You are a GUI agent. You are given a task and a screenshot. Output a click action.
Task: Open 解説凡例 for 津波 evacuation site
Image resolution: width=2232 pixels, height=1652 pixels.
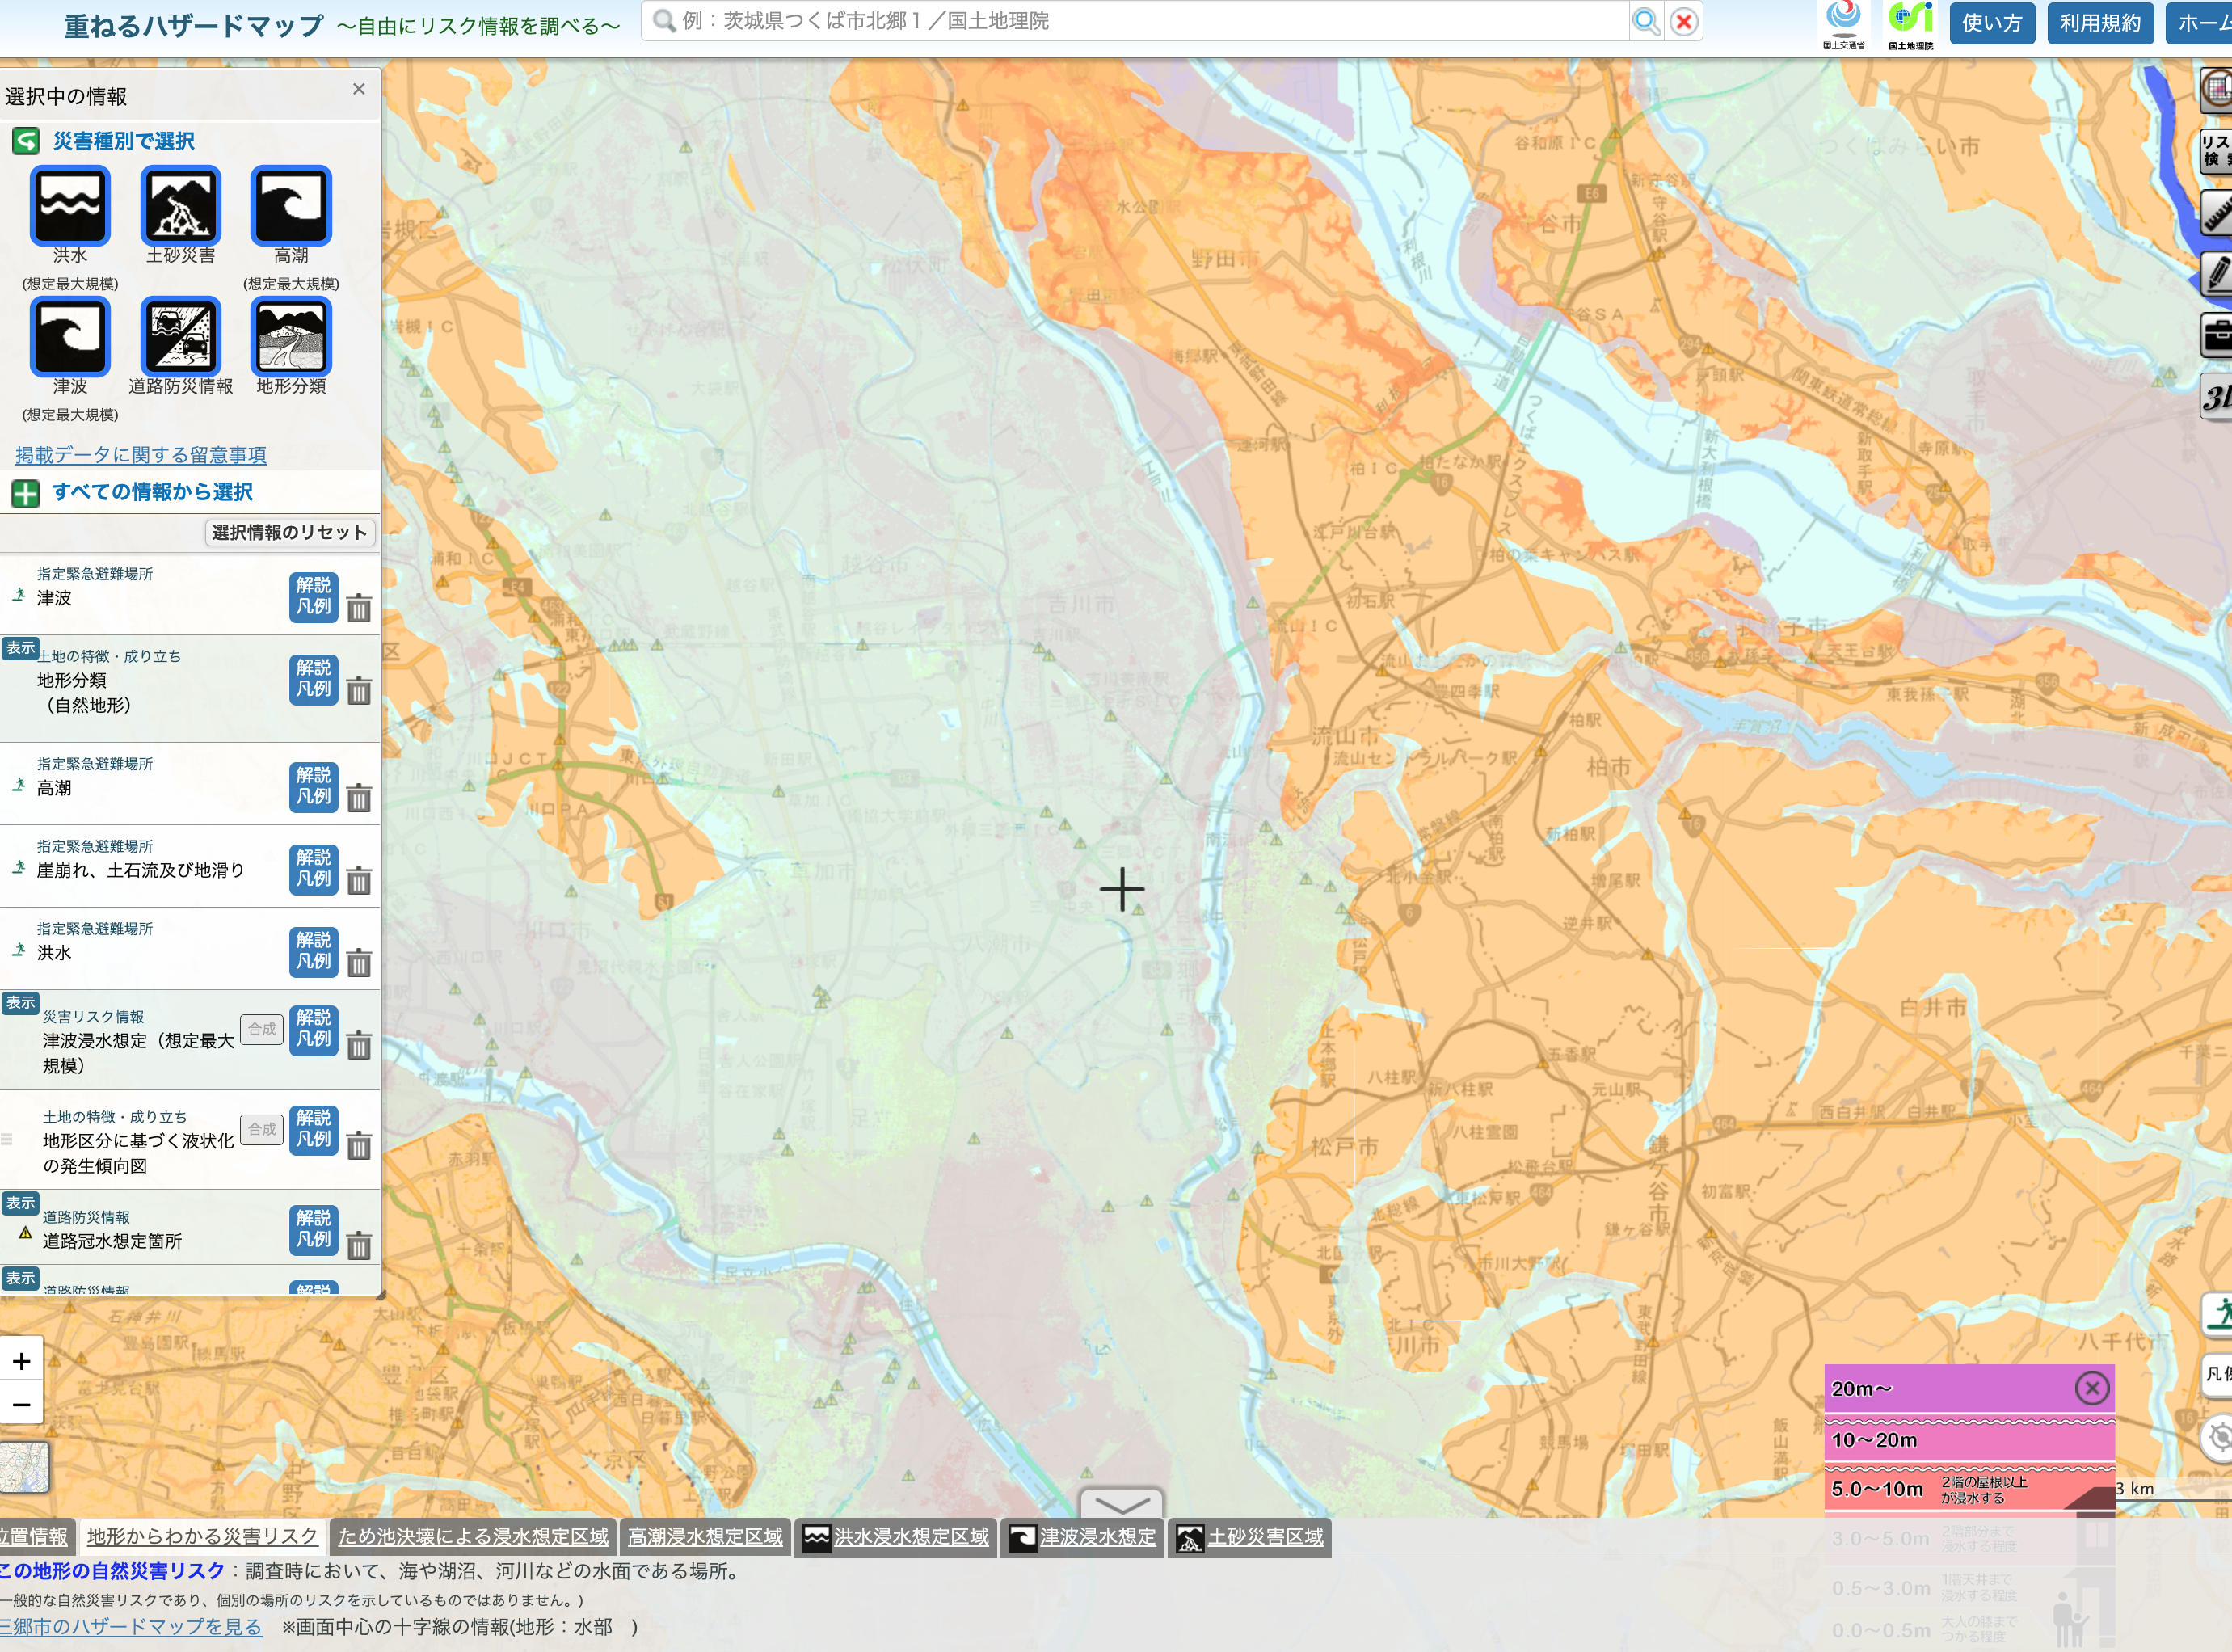(x=313, y=597)
